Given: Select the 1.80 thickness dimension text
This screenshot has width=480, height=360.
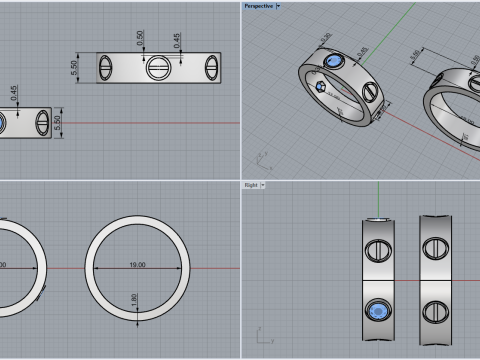Looking at the screenshot, I should click(134, 299).
